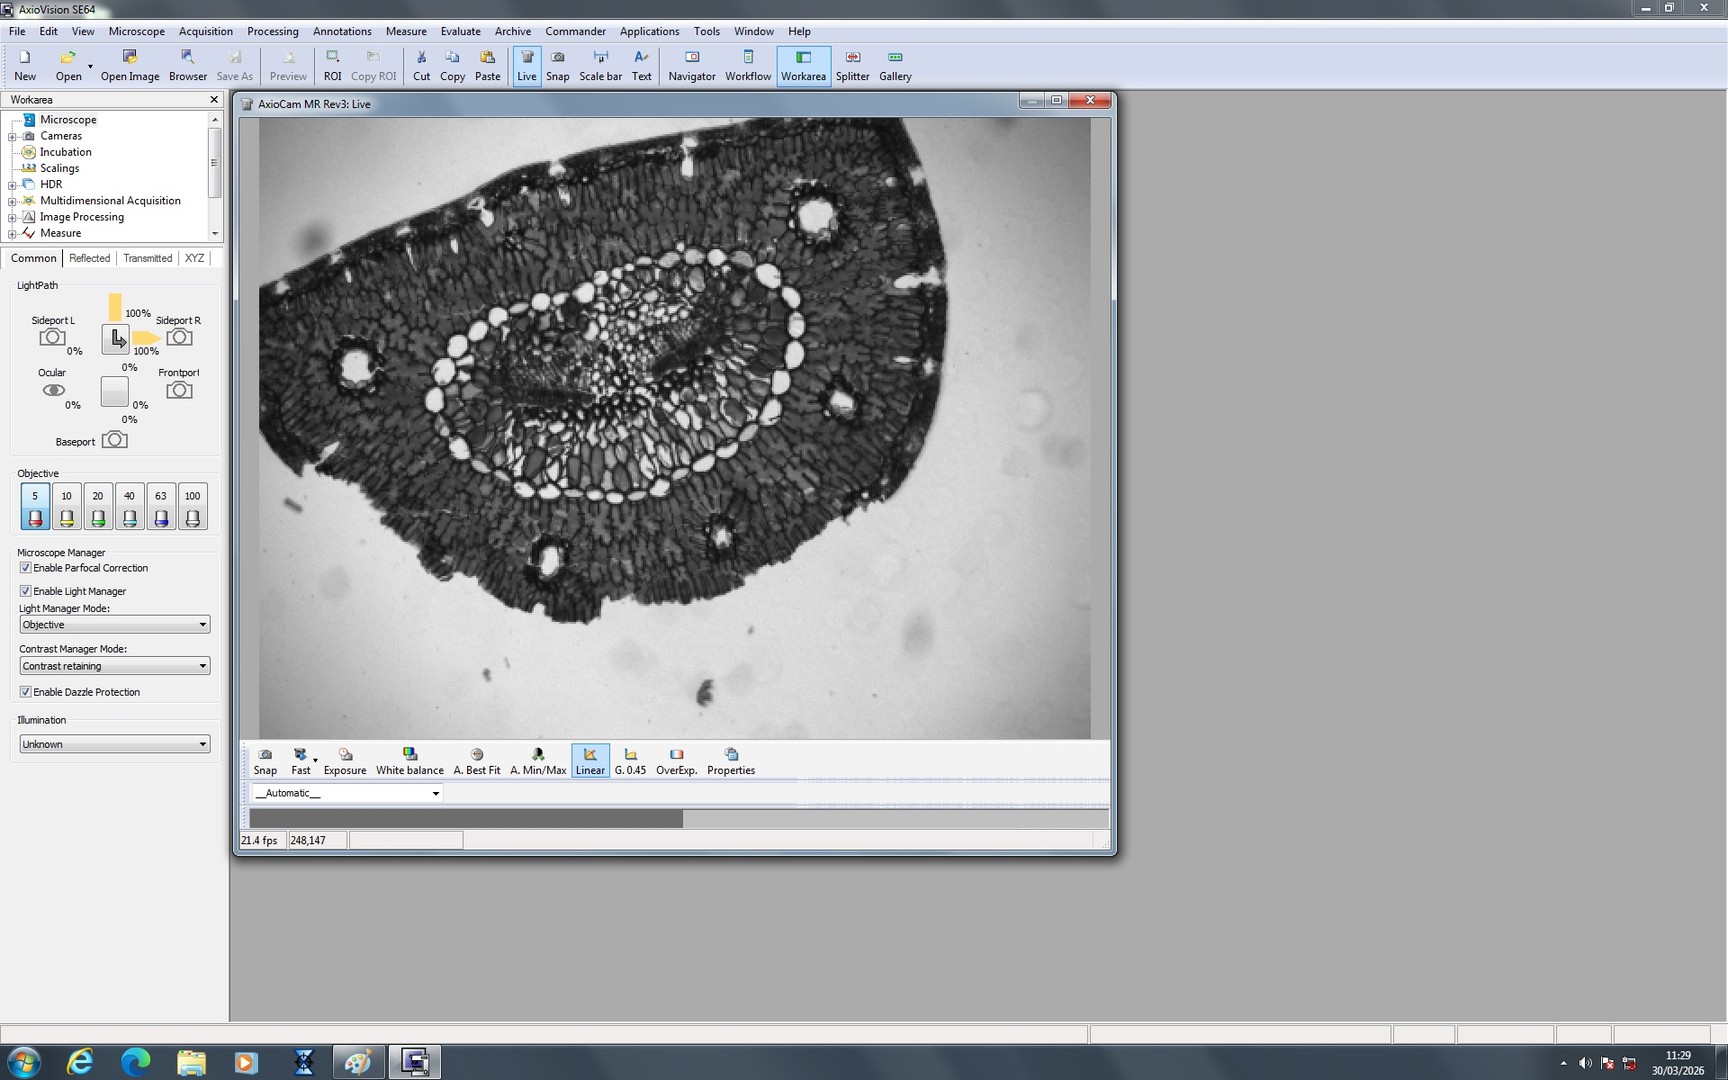Switch to the Transmitted tab
Viewport: 1728px width, 1080px height.
click(x=147, y=258)
